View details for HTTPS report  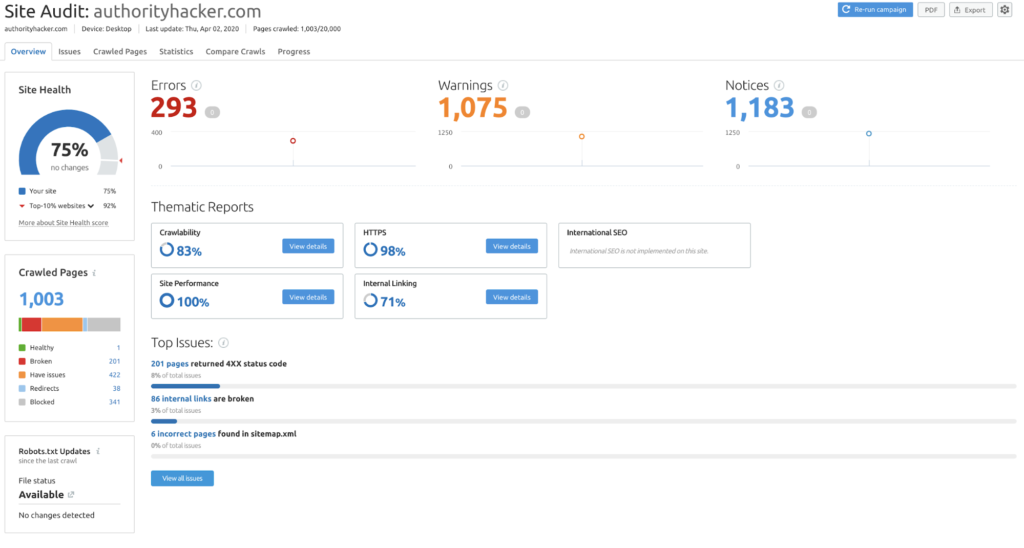click(x=512, y=246)
